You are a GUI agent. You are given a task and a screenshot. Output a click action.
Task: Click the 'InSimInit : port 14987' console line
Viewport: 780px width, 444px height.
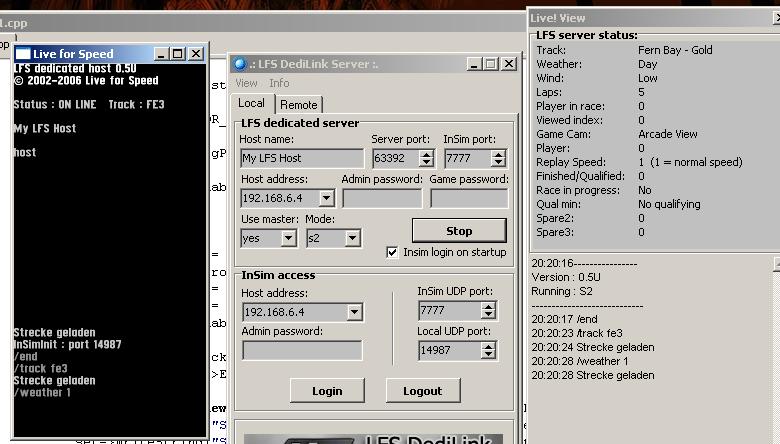68,344
